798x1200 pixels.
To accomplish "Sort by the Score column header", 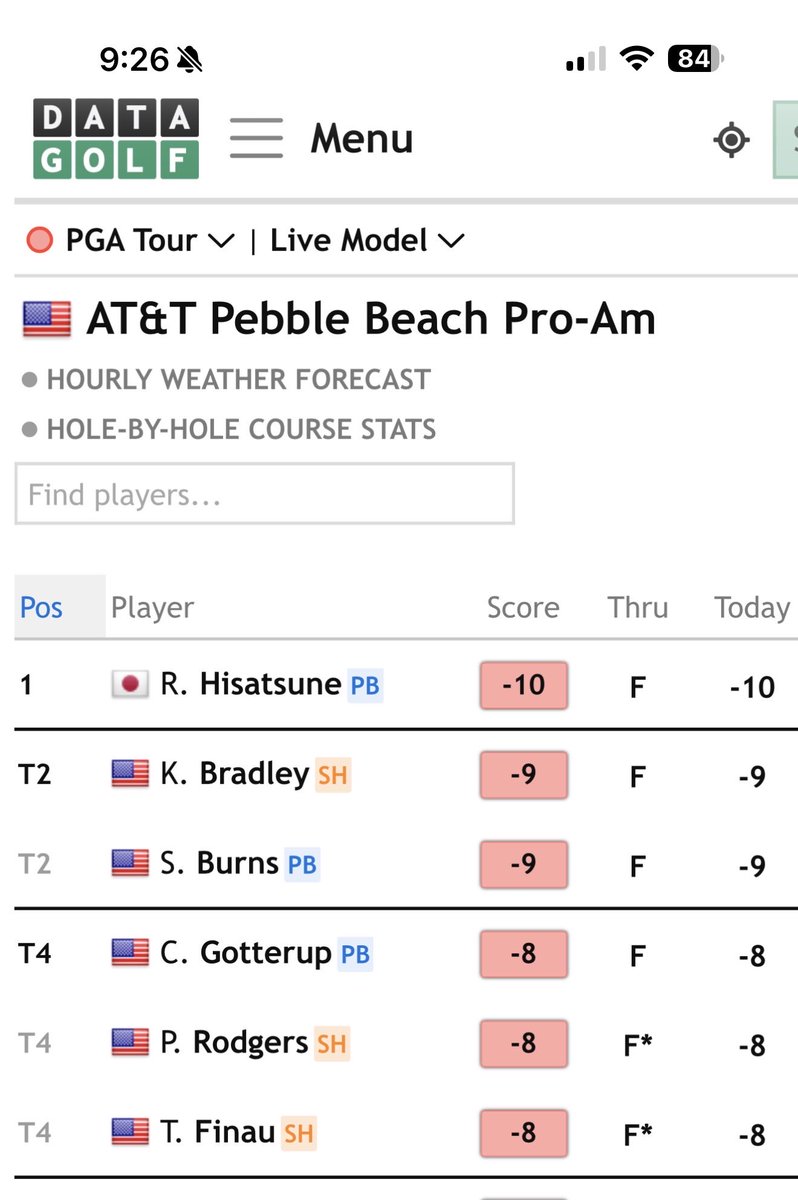I will [x=522, y=607].
